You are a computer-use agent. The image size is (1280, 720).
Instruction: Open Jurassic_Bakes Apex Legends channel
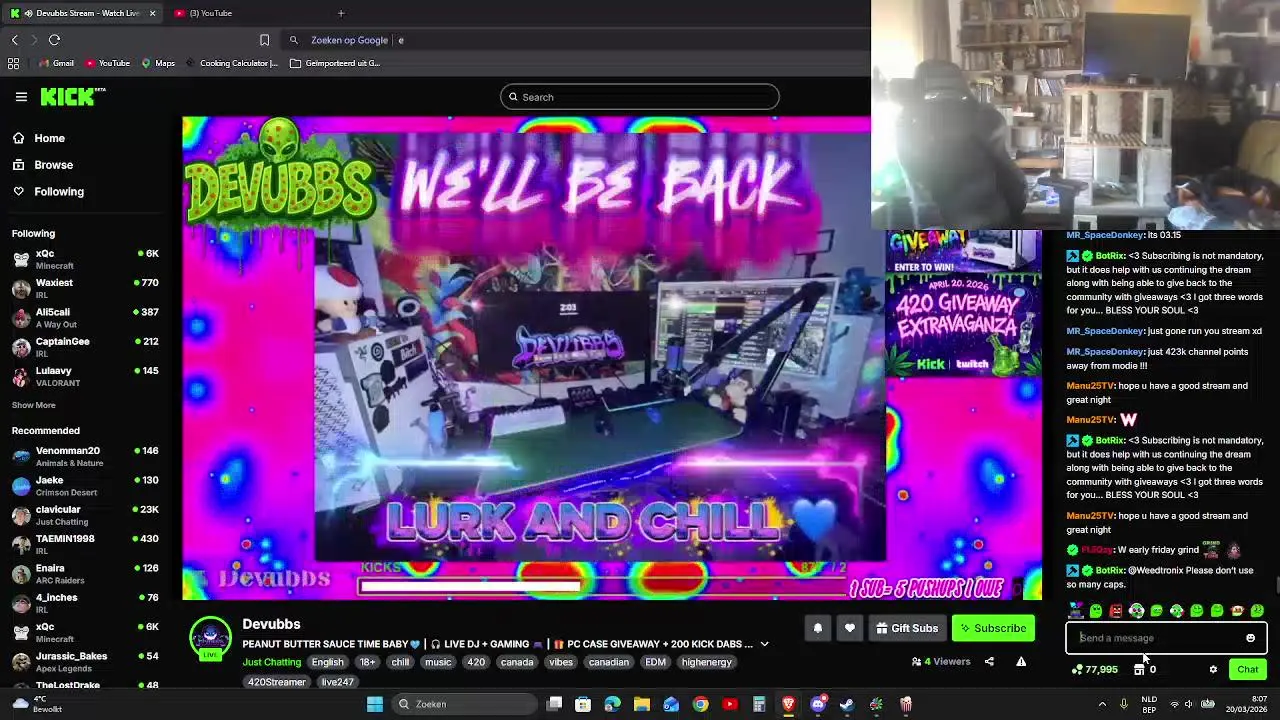click(x=85, y=661)
